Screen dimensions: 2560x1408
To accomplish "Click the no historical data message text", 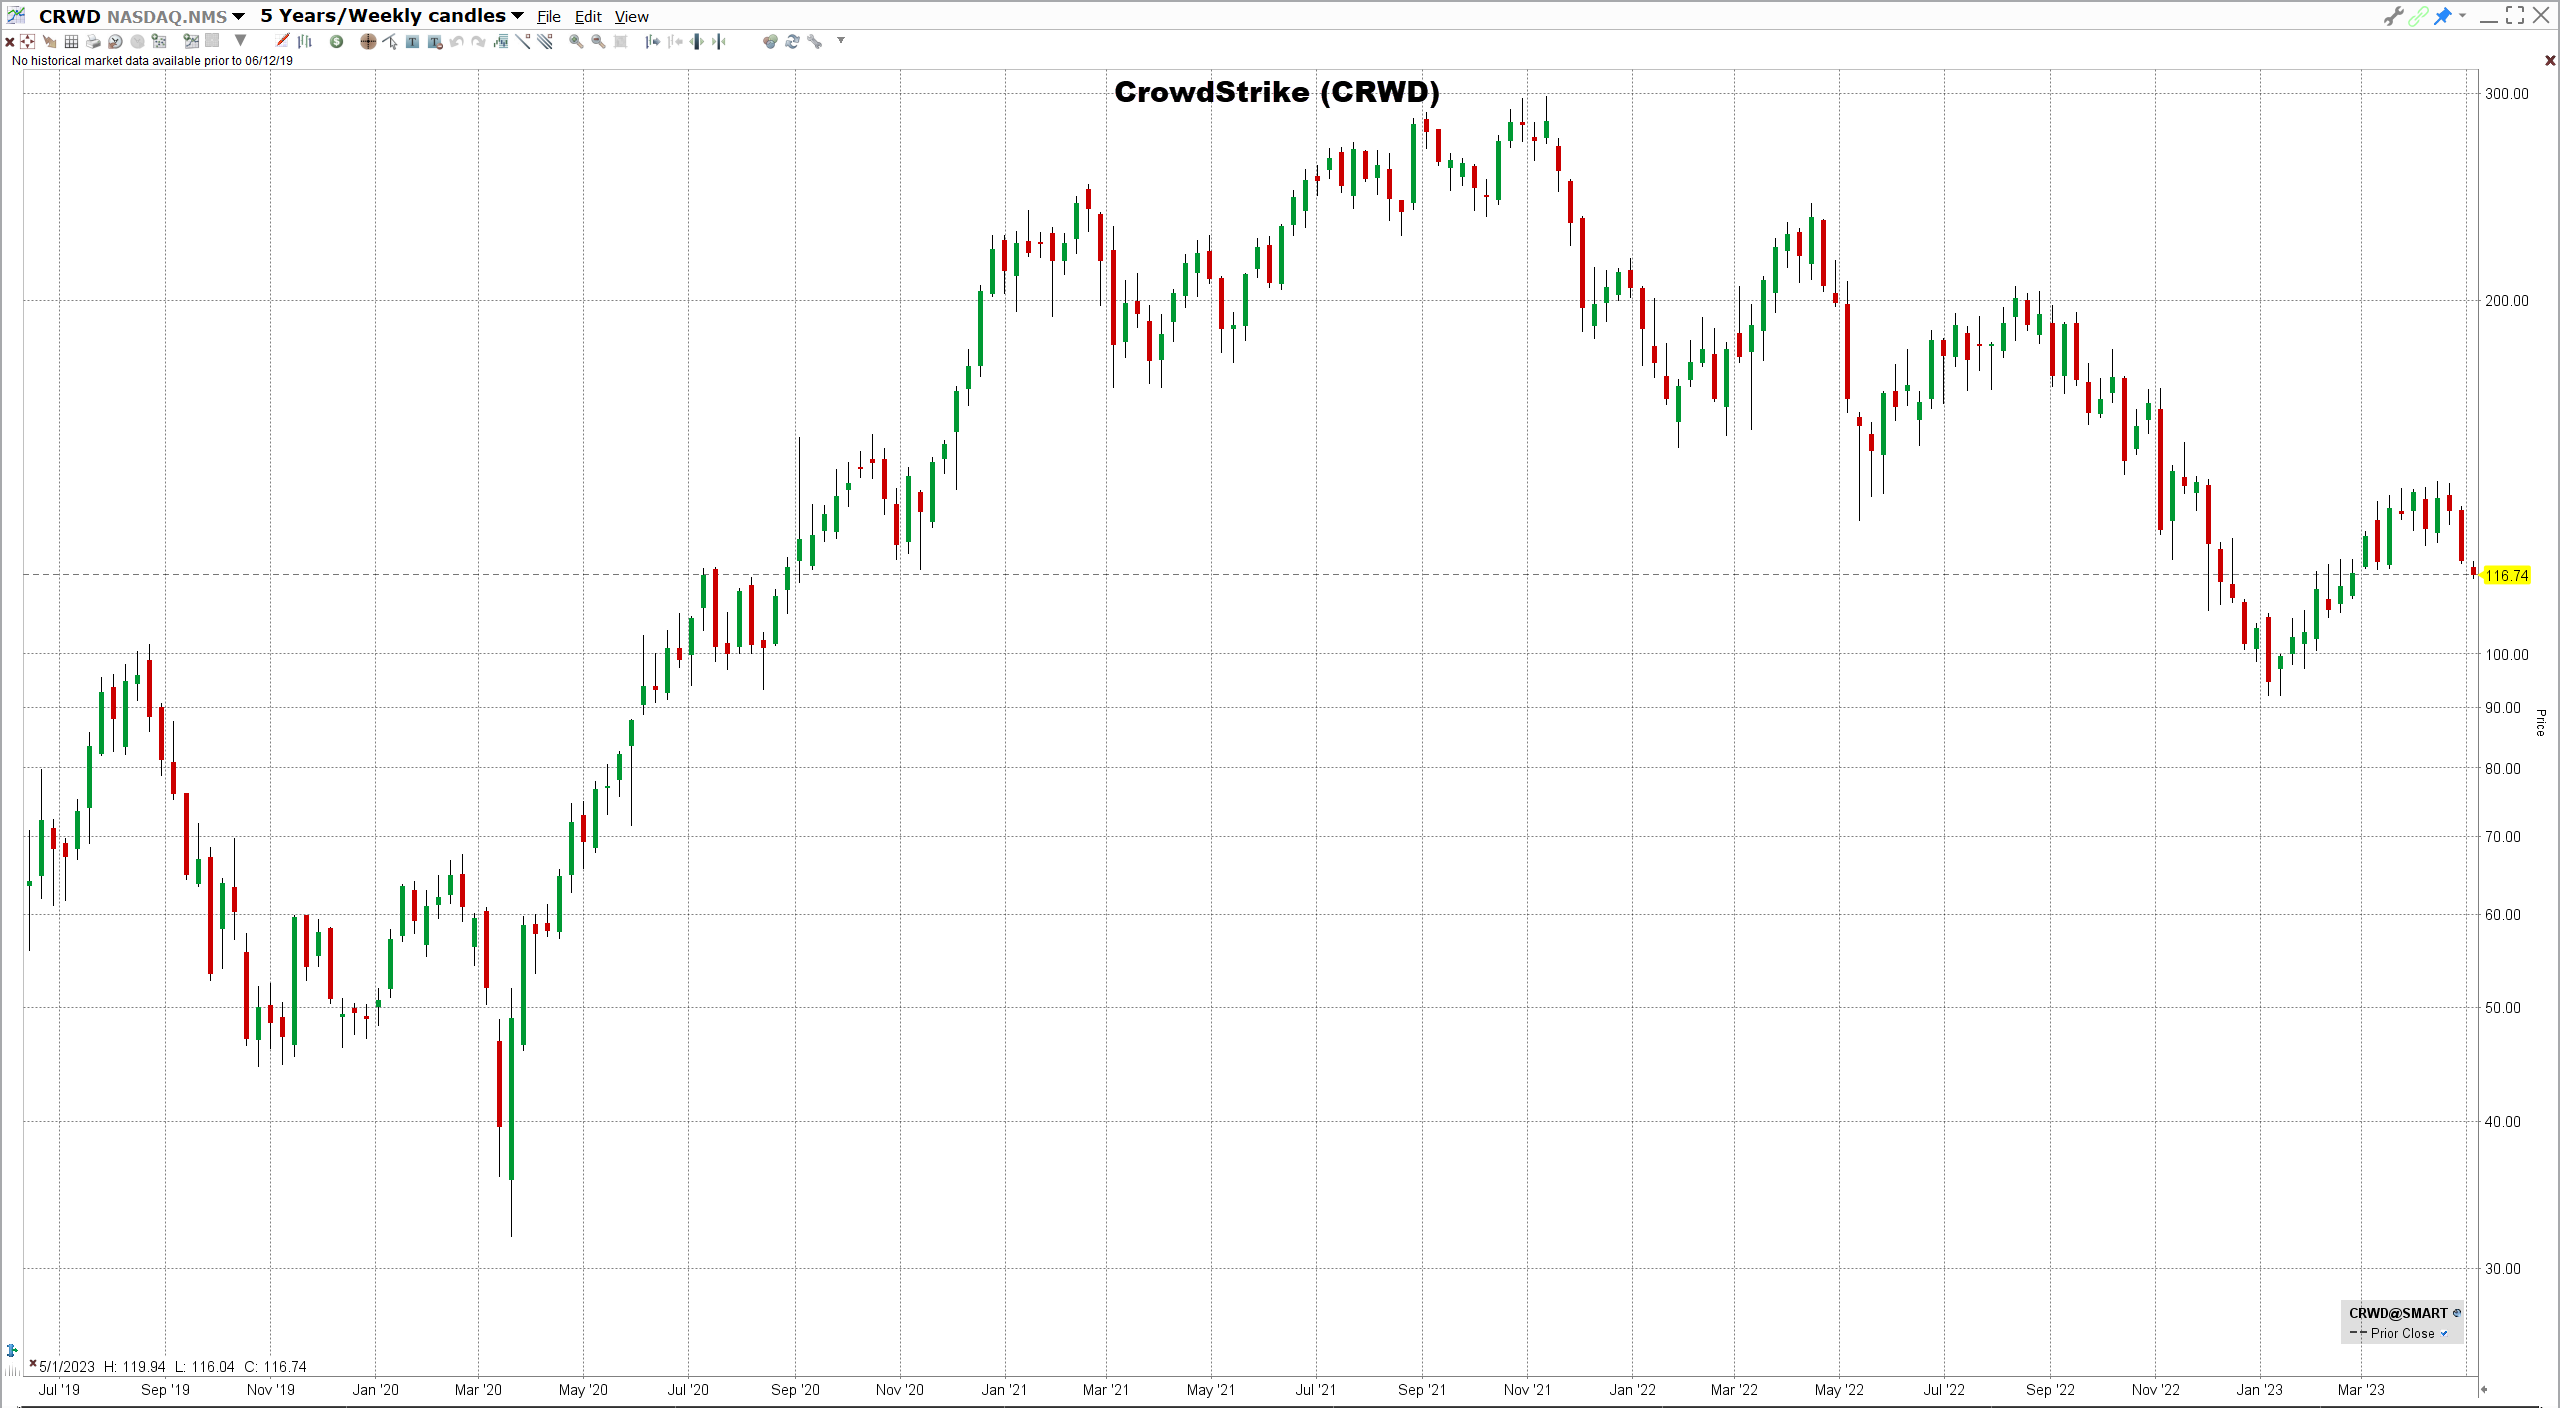I will (x=152, y=61).
